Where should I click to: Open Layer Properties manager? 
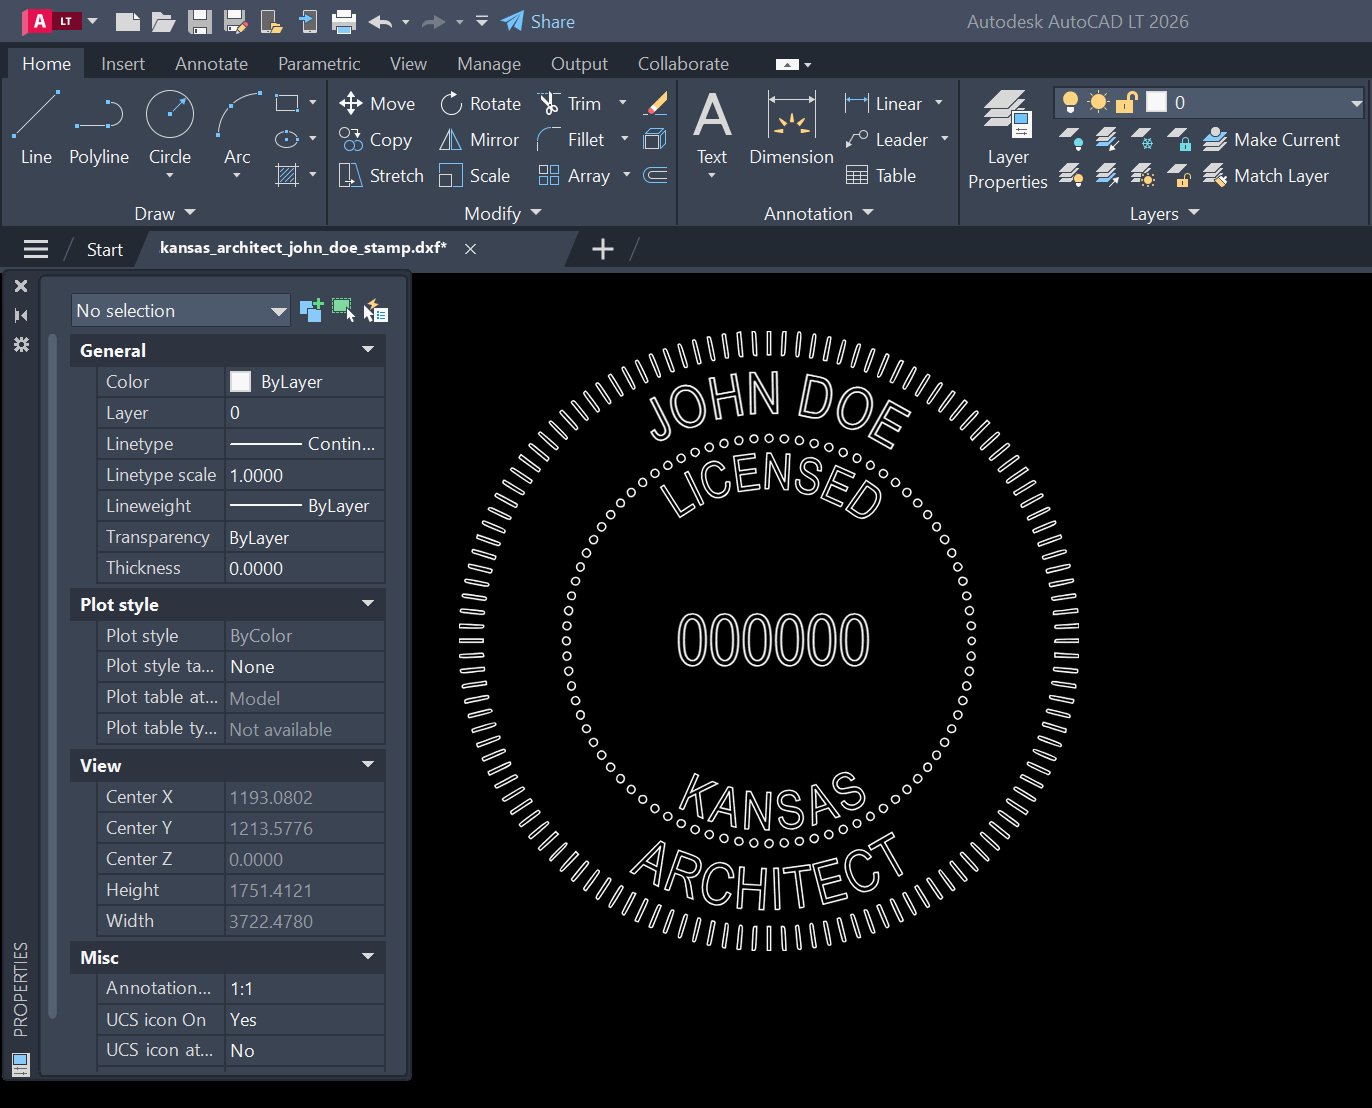1008,139
